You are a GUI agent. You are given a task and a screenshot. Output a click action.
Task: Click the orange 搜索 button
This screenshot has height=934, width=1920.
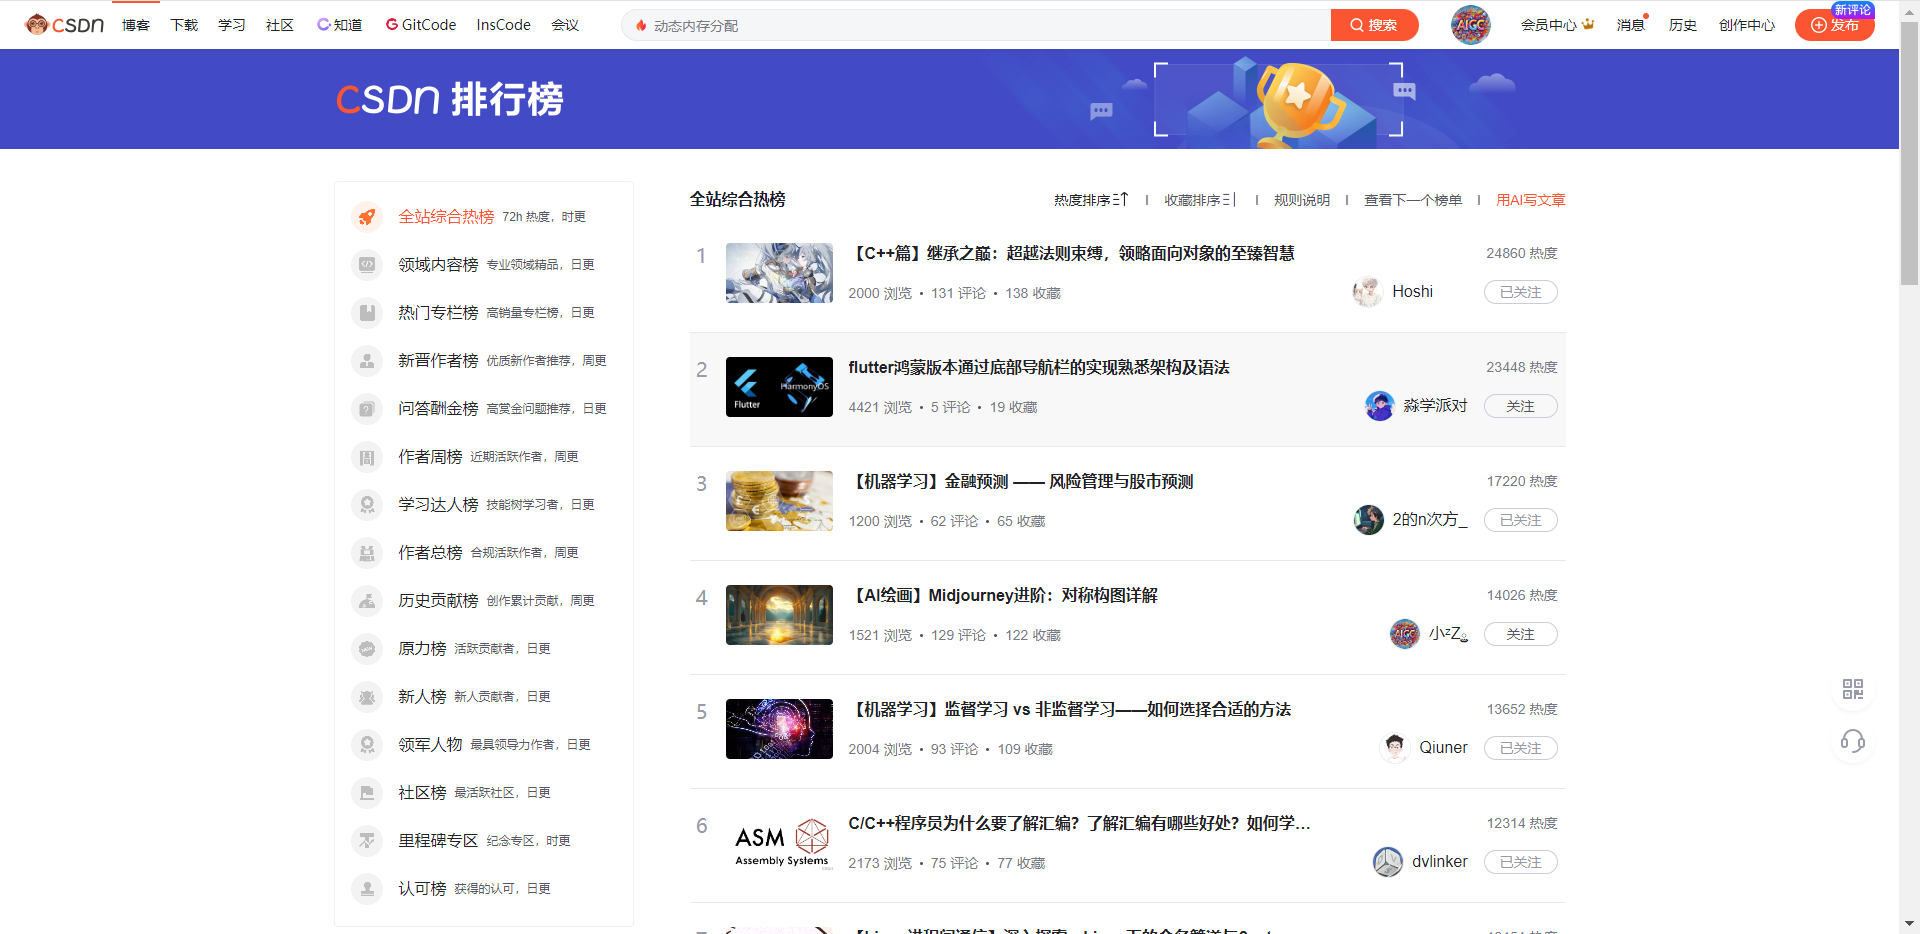point(1374,25)
